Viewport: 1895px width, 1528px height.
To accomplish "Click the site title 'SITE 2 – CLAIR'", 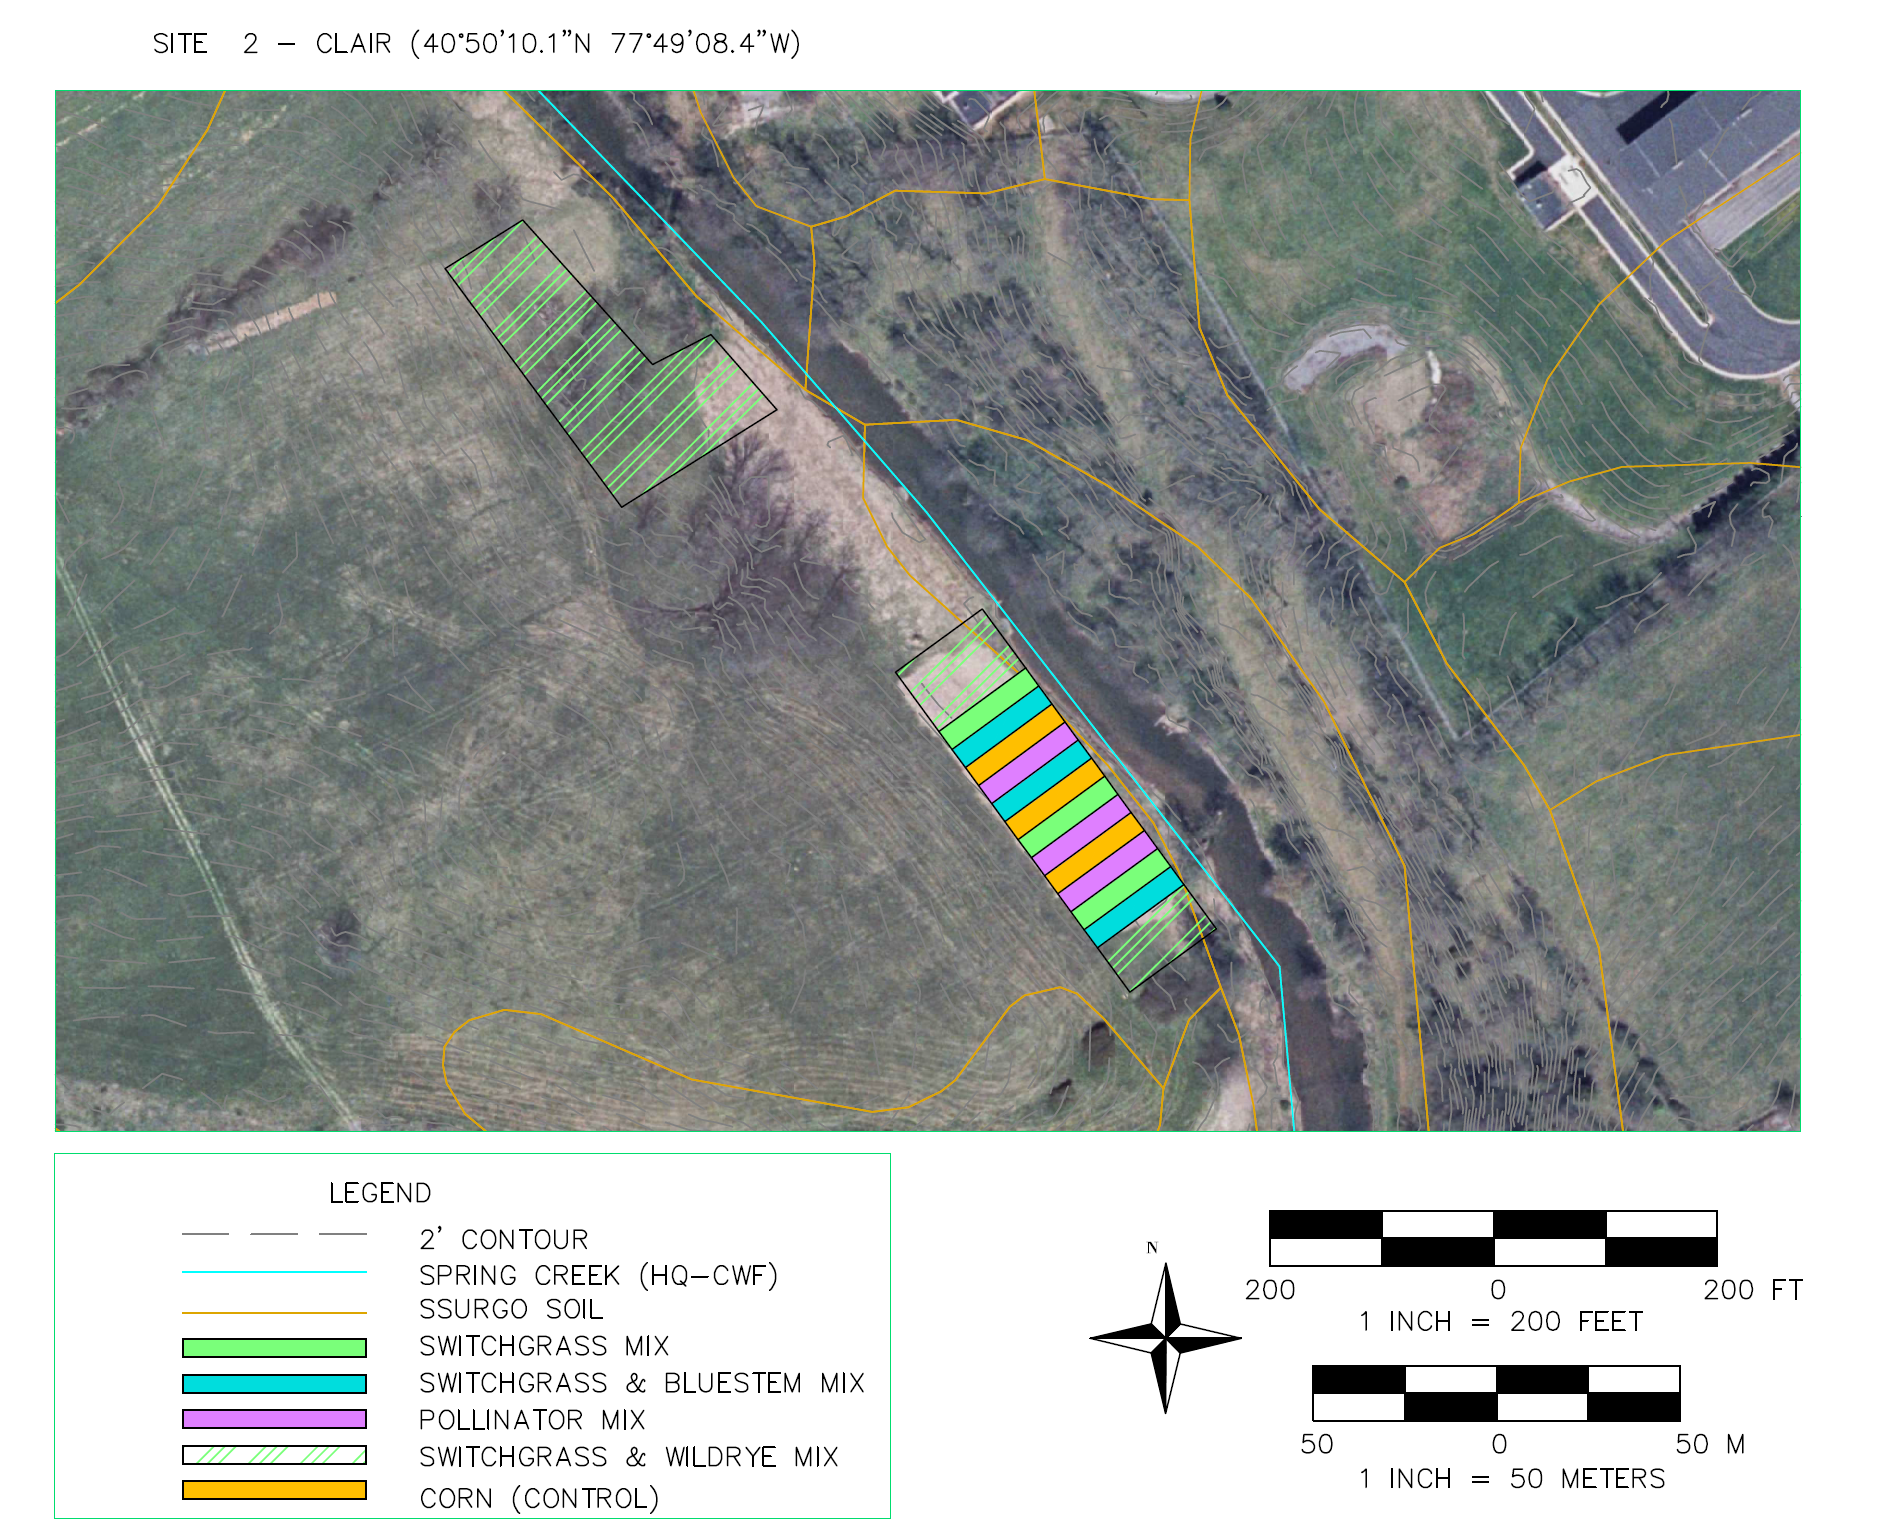I will pyautogui.click(x=272, y=44).
